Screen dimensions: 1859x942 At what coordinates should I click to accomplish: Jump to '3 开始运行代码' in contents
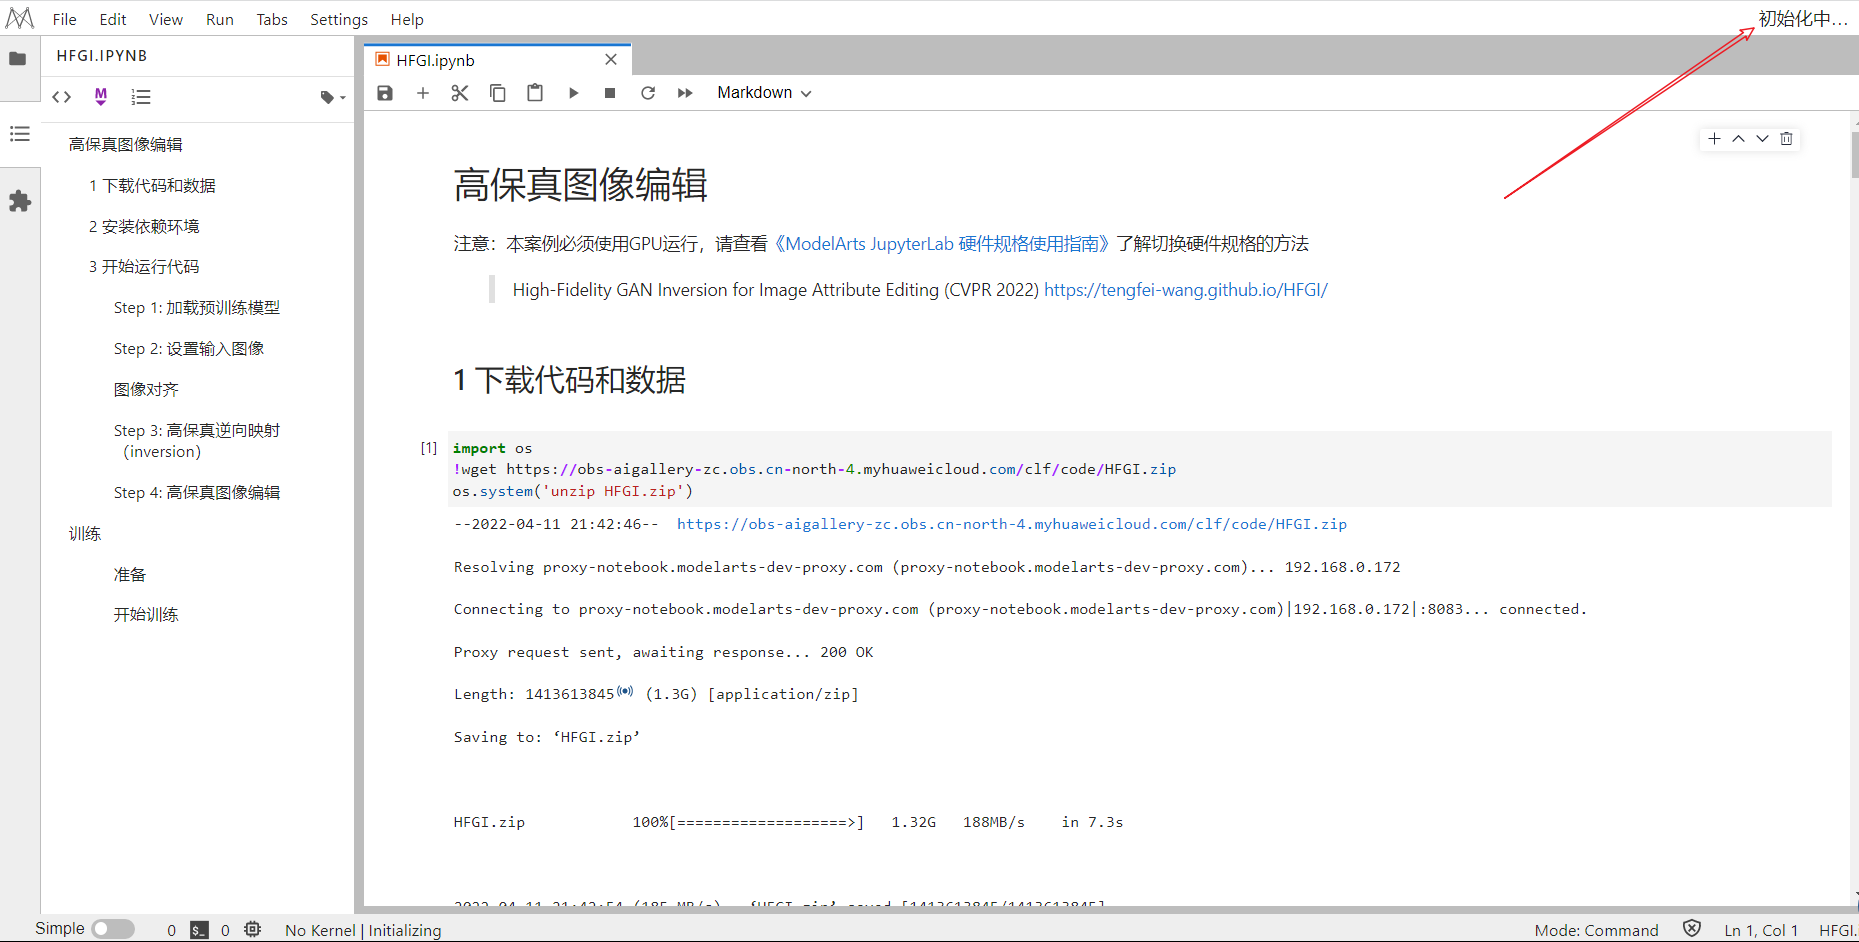click(144, 267)
